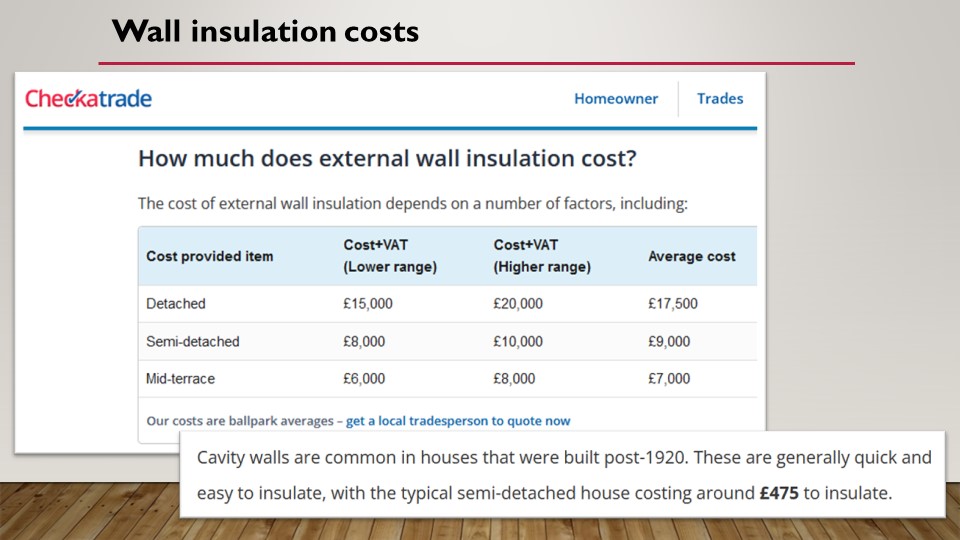The height and width of the screenshot is (540, 960).
Task: Click the £9,000 average cost value
Action: (669, 342)
